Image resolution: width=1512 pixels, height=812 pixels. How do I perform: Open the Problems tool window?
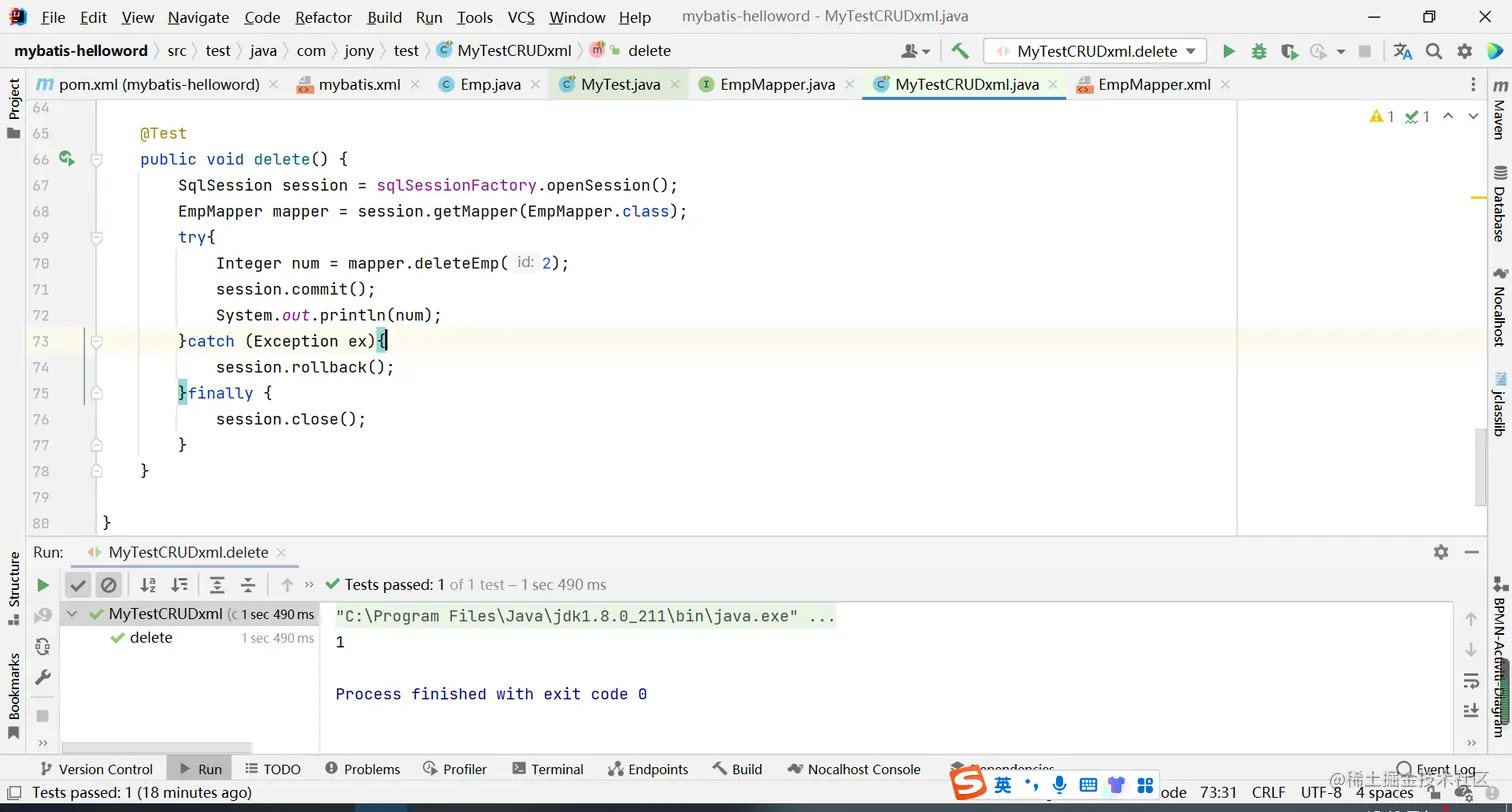click(x=362, y=769)
